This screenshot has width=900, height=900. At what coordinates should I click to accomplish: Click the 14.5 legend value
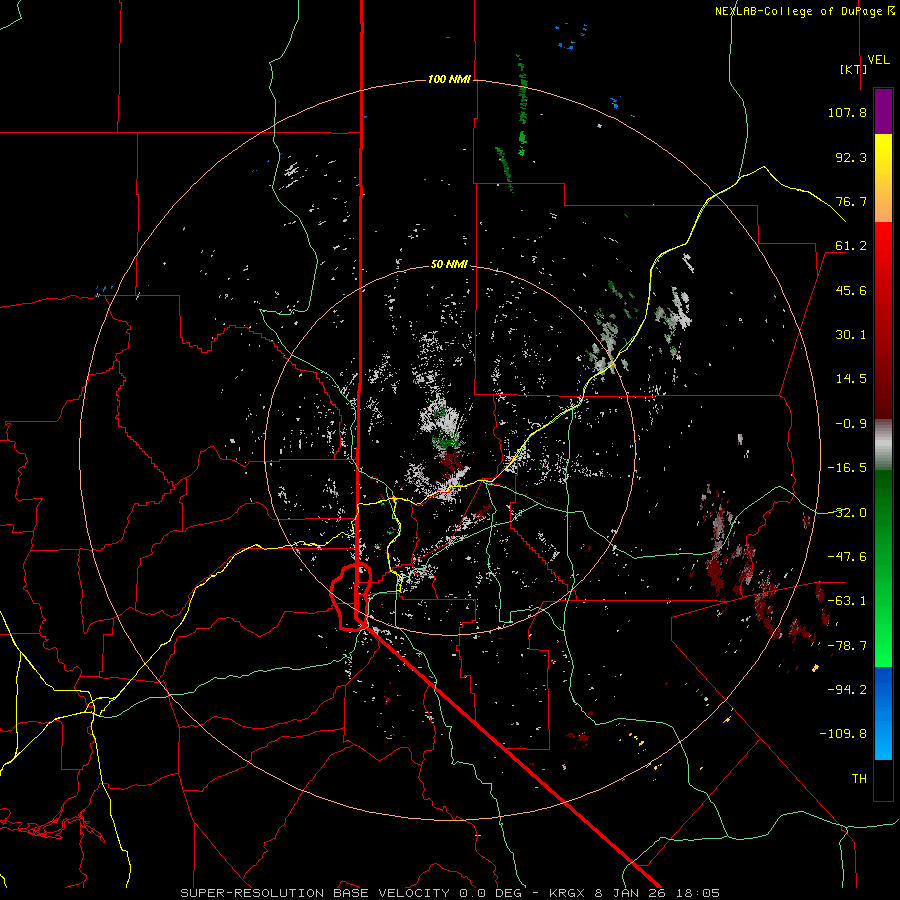[x=851, y=379]
